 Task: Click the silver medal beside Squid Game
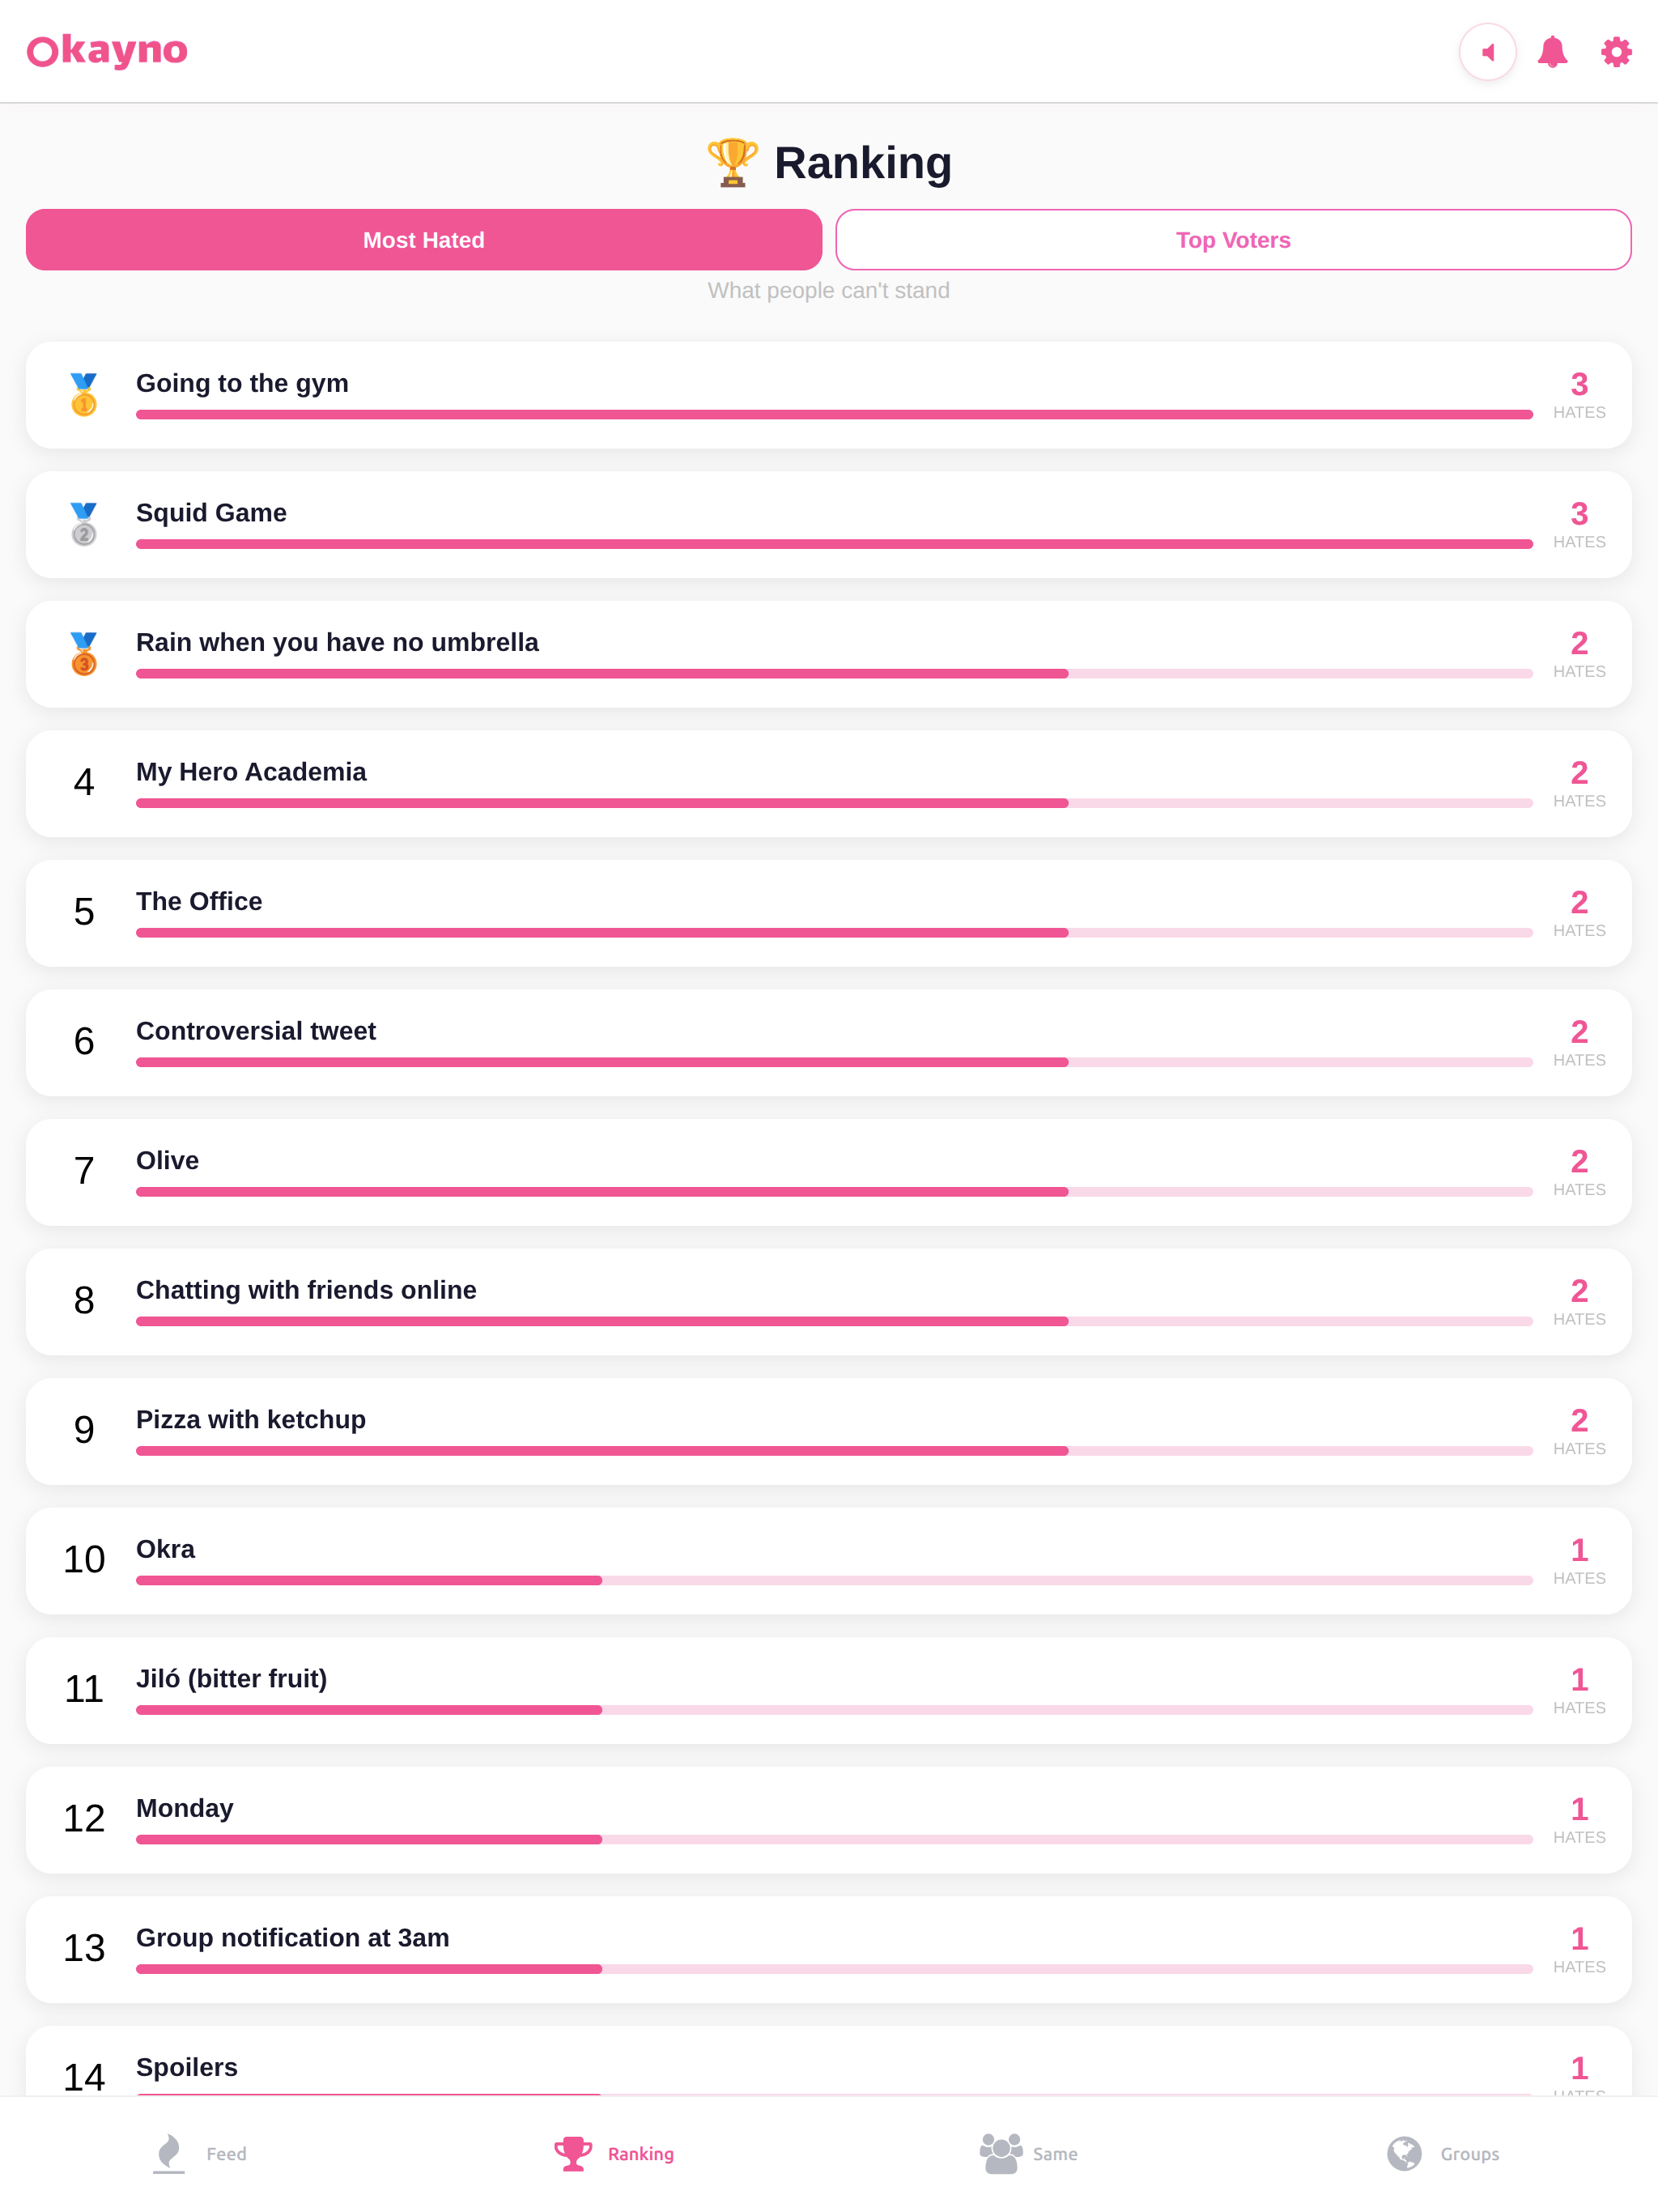pos(84,524)
